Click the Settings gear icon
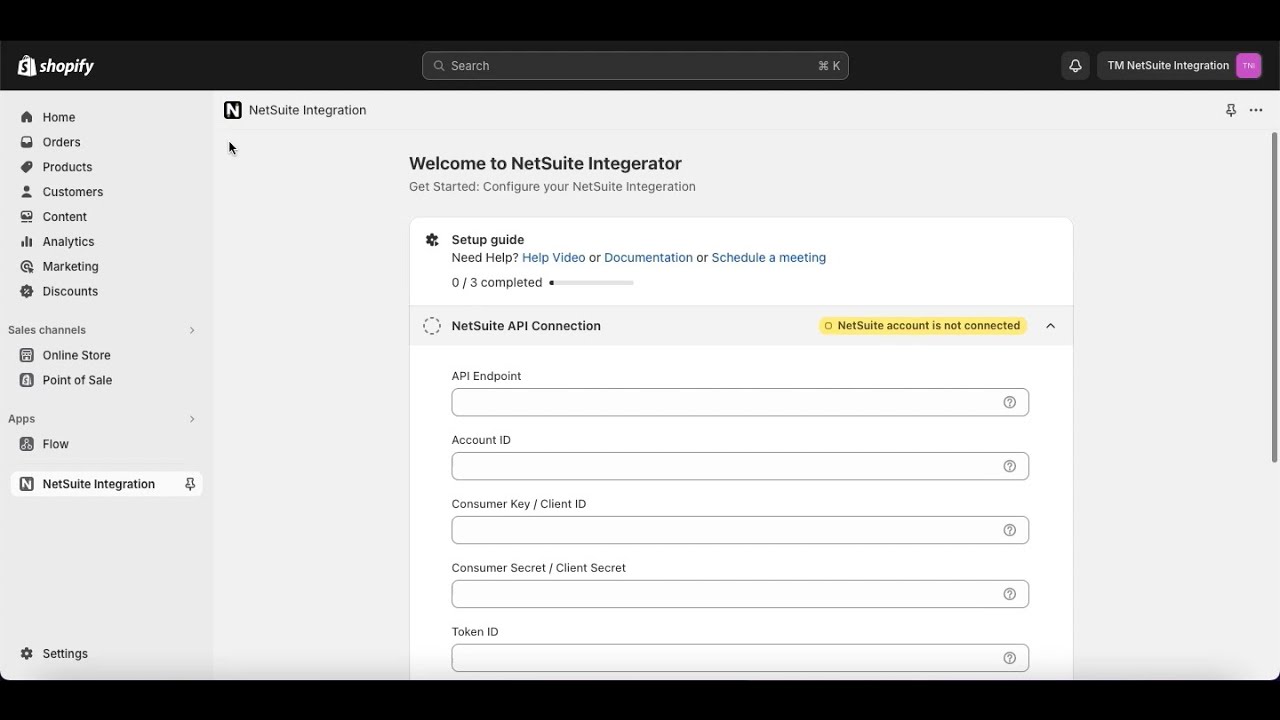The width and height of the screenshot is (1280, 720). click(x=27, y=654)
